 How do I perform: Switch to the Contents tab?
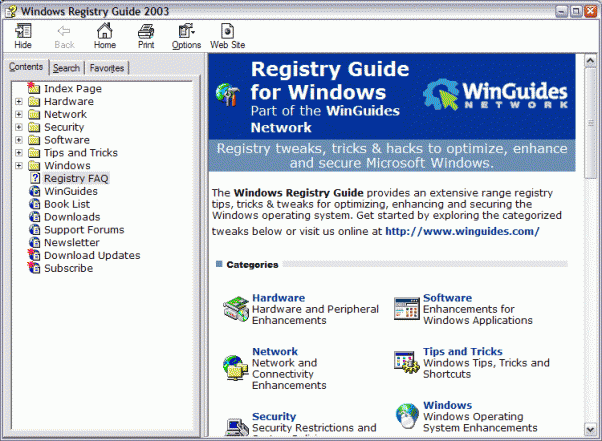26,67
